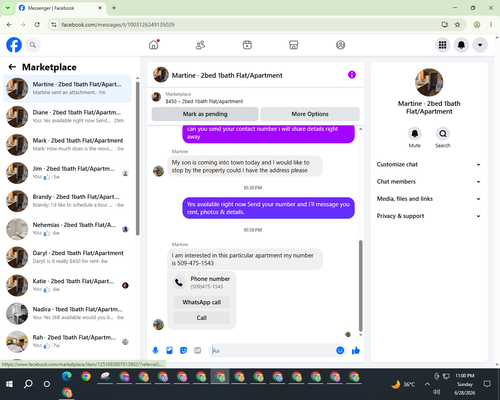Open the taskbar clock and date

465,384
